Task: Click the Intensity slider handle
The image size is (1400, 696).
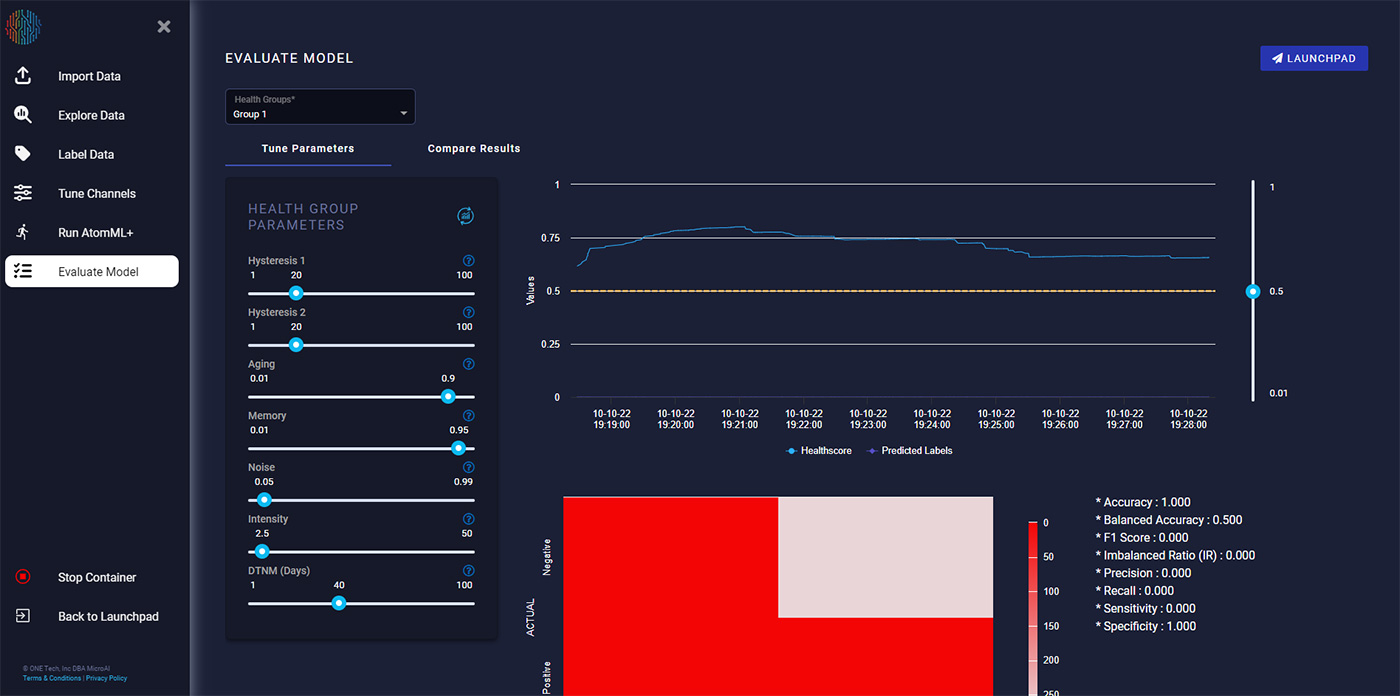Action: (262, 551)
